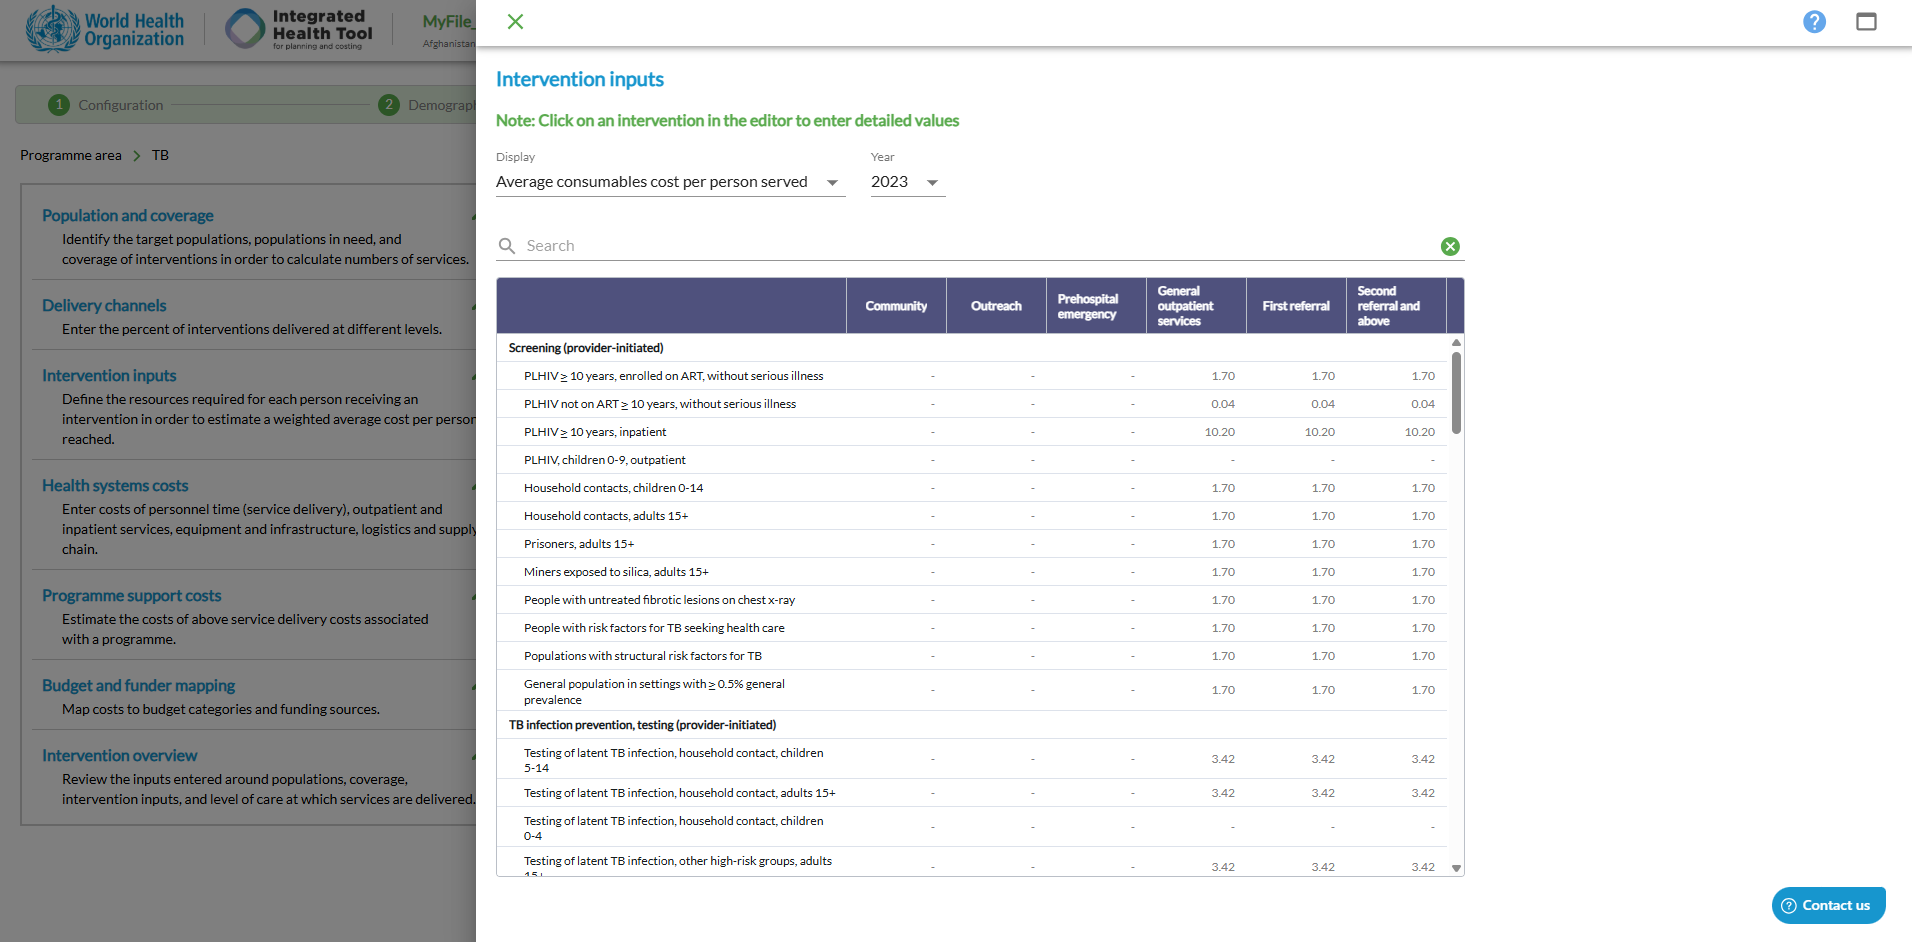Close the Intervention inputs panel
The width and height of the screenshot is (1912, 942).
[x=515, y=22]
